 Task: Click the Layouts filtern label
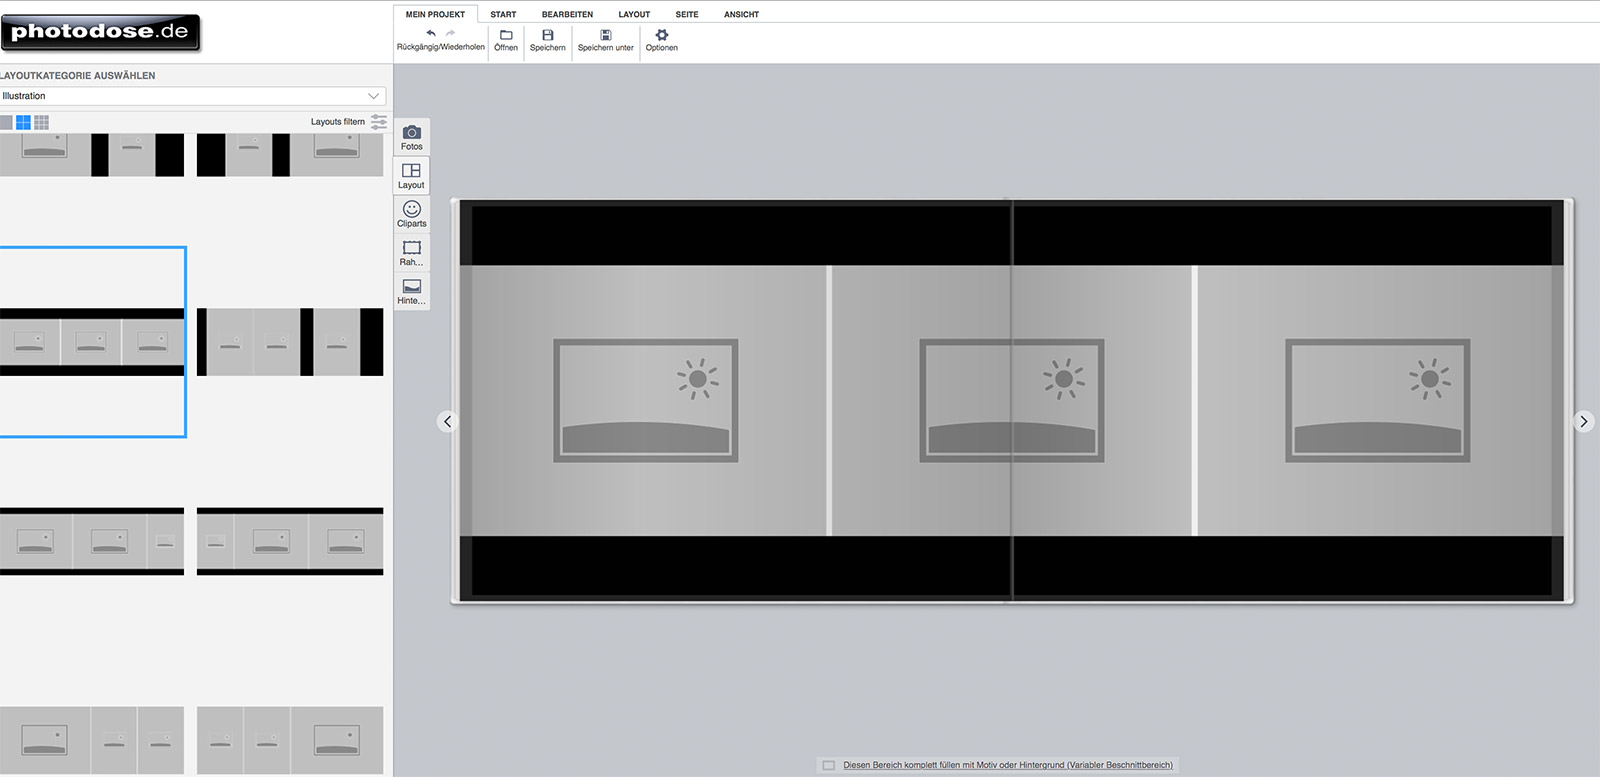pos(338,122)
